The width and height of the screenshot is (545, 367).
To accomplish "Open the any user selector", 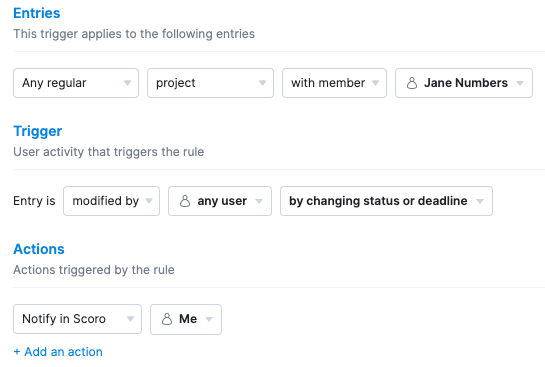I will coord(220,201).
